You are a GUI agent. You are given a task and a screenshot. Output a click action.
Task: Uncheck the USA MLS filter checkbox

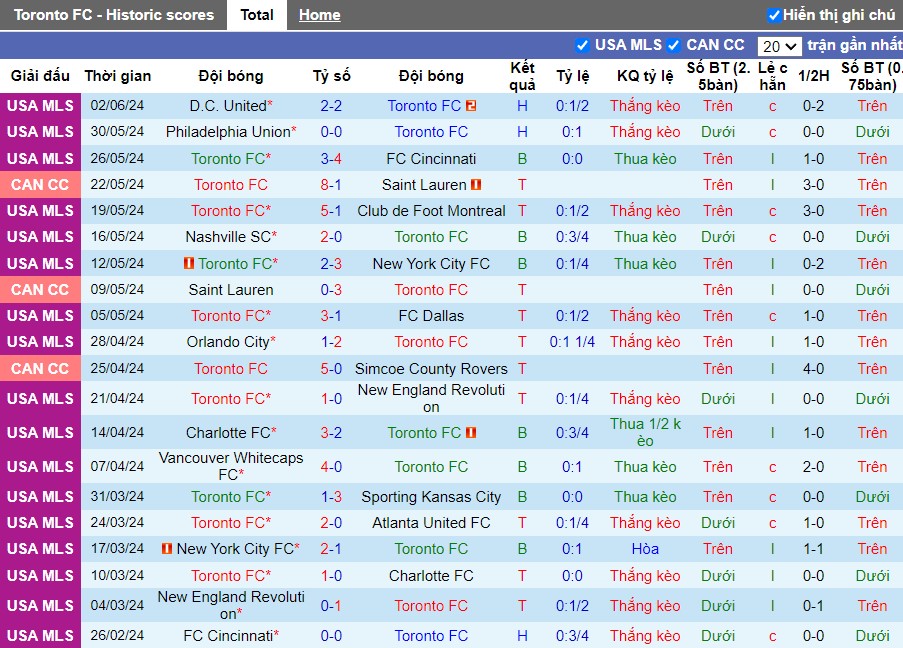click(582, 46)
